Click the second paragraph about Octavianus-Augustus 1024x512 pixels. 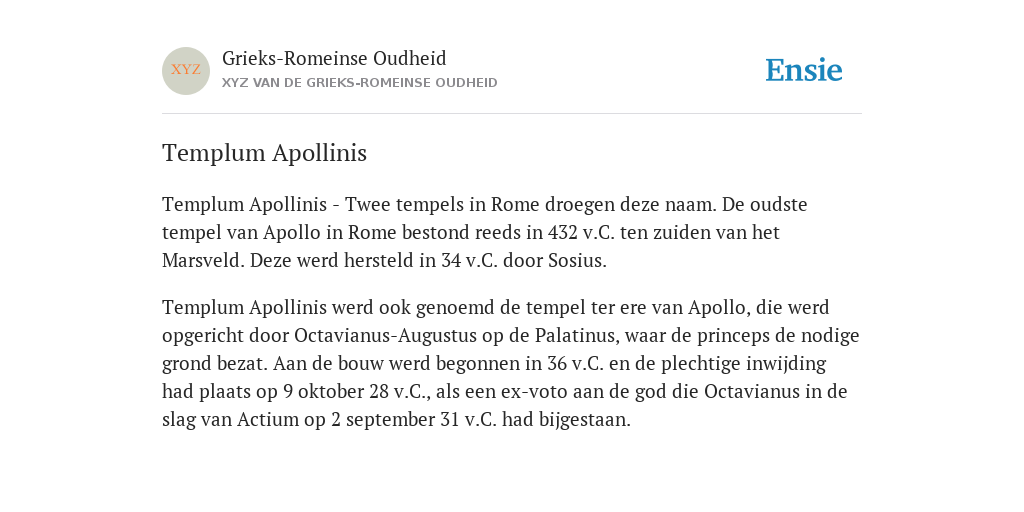coord(511,363)
